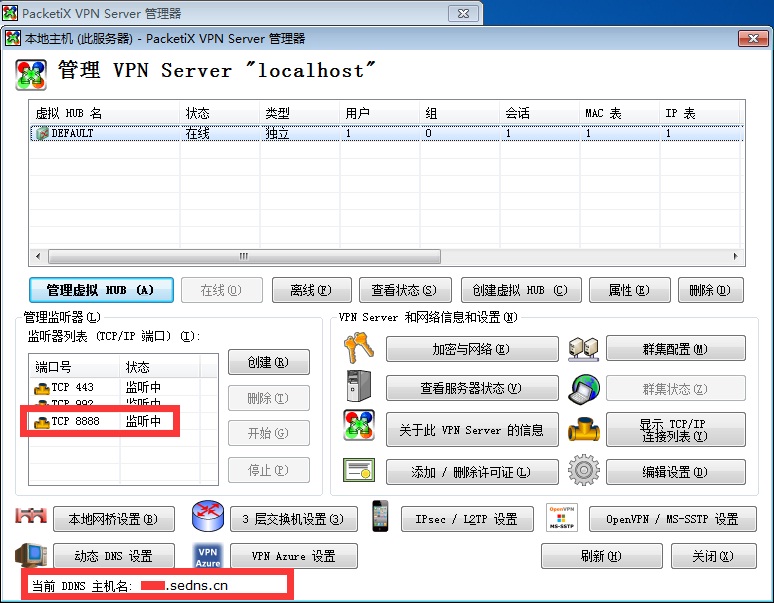Image resolution: width=774 pixels, height=603 pixels.
Task: Click the listener icon for TCP 443
Action: (41, 388)
